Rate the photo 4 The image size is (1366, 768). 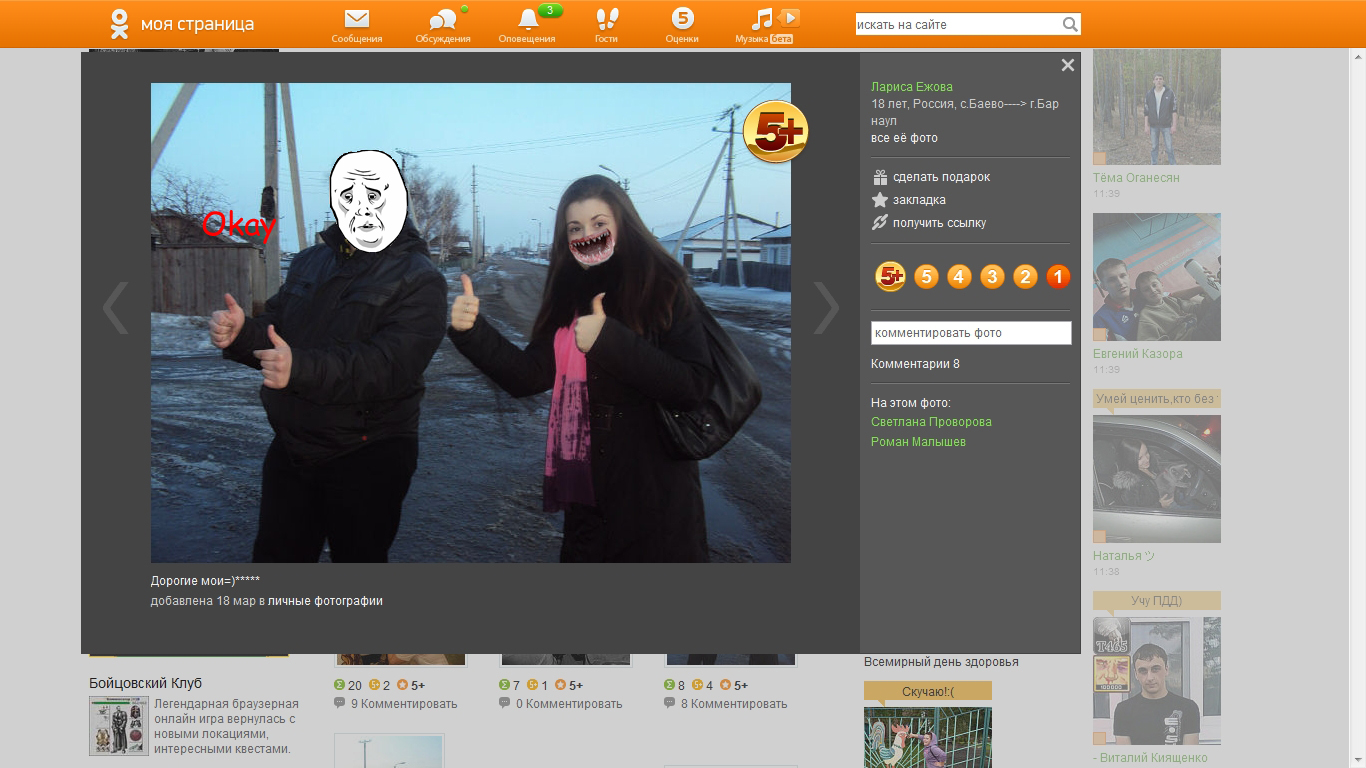[x=960, y=277]
